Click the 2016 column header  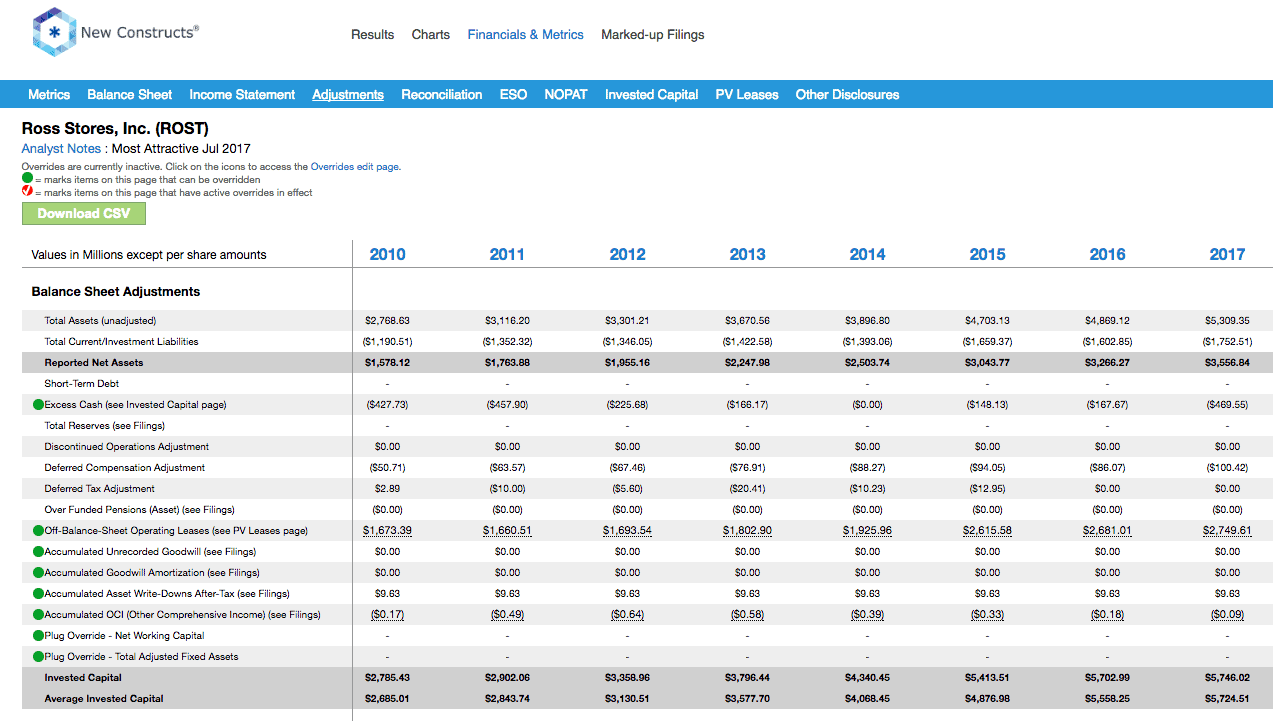coord(1107,254)
